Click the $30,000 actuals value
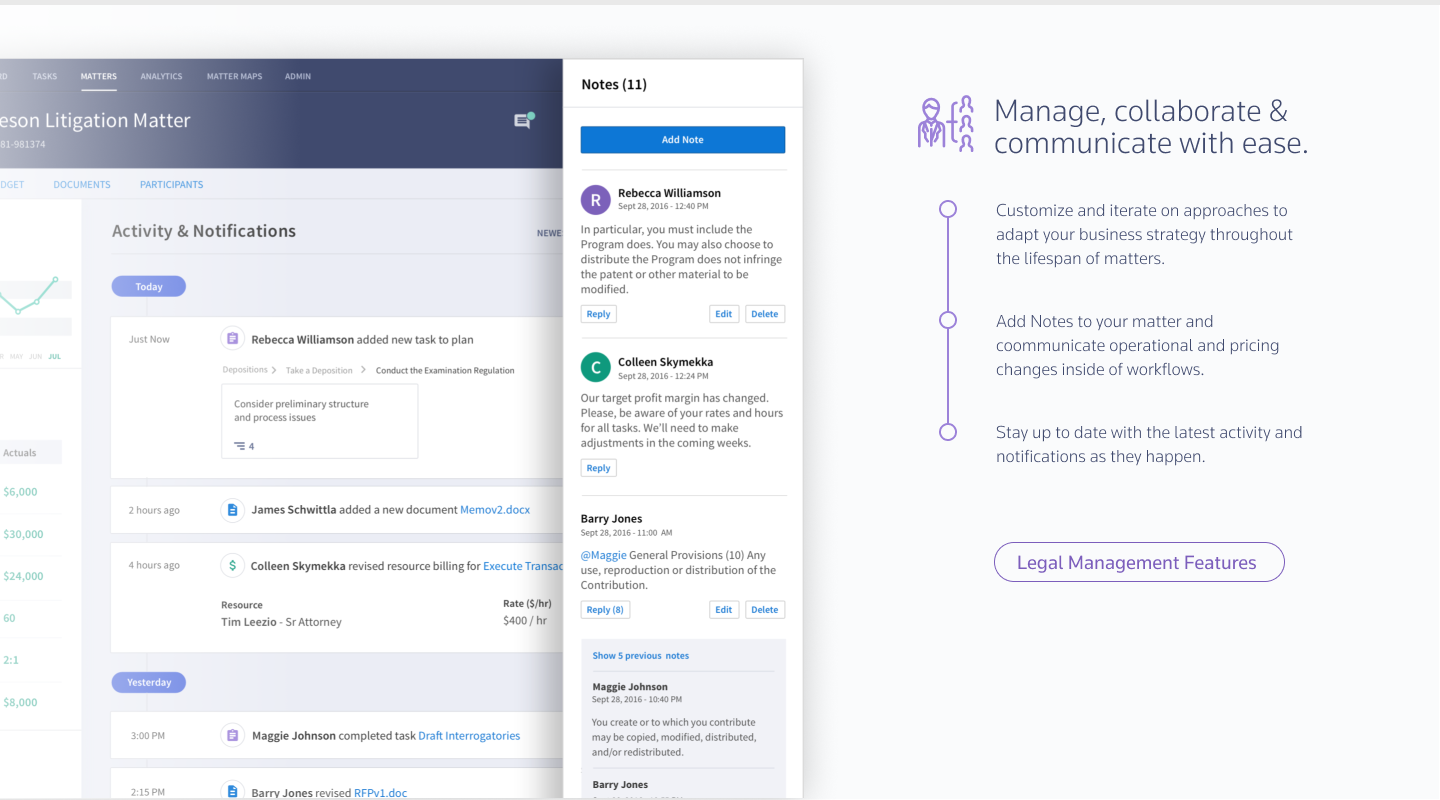 coord(23,534)
